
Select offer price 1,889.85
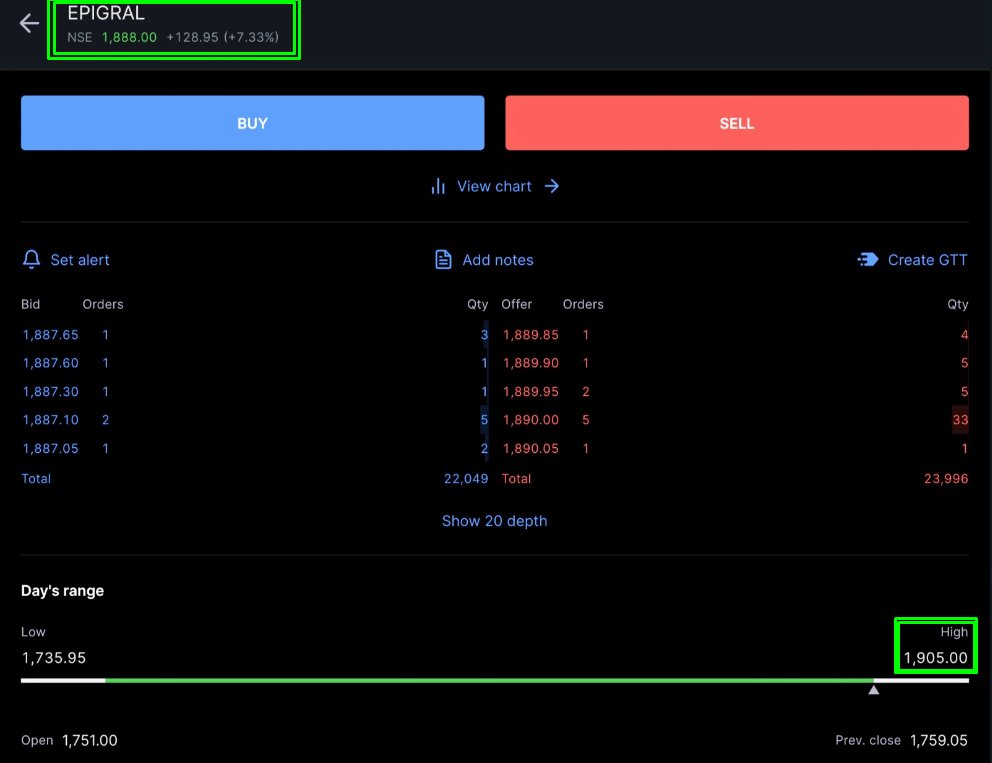531,335
